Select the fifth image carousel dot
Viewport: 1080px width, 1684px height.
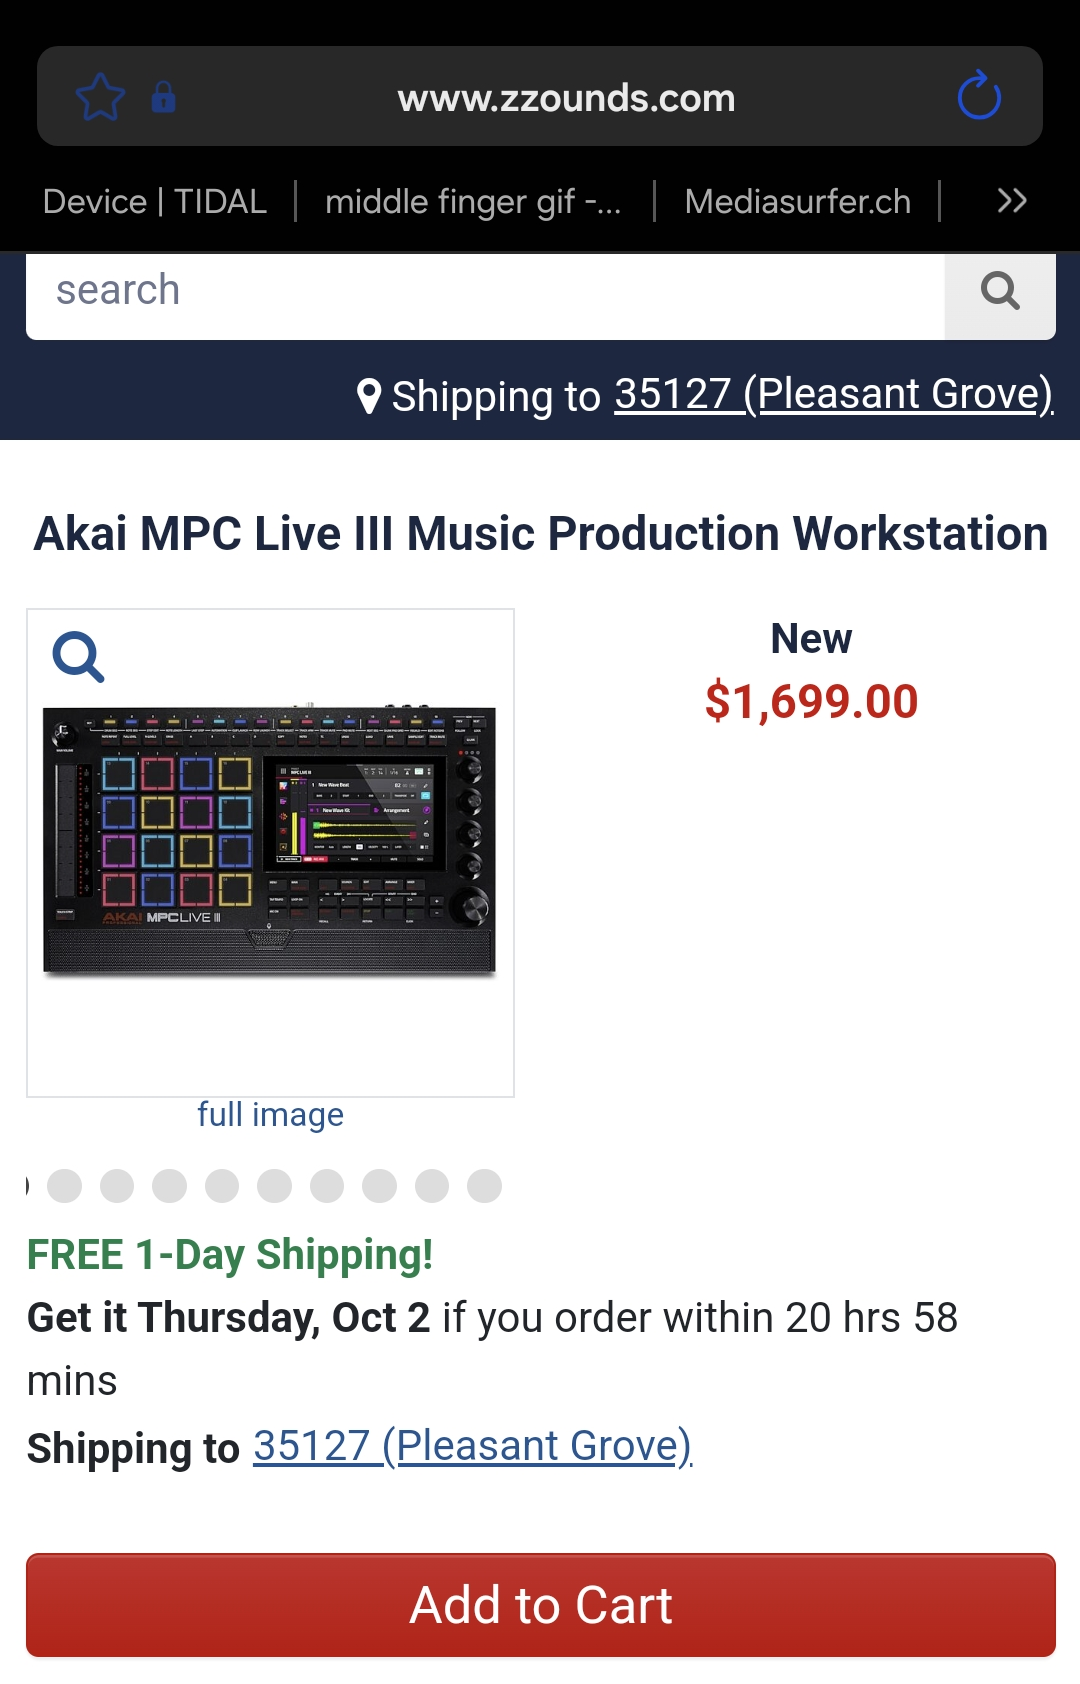(274, 1186)
